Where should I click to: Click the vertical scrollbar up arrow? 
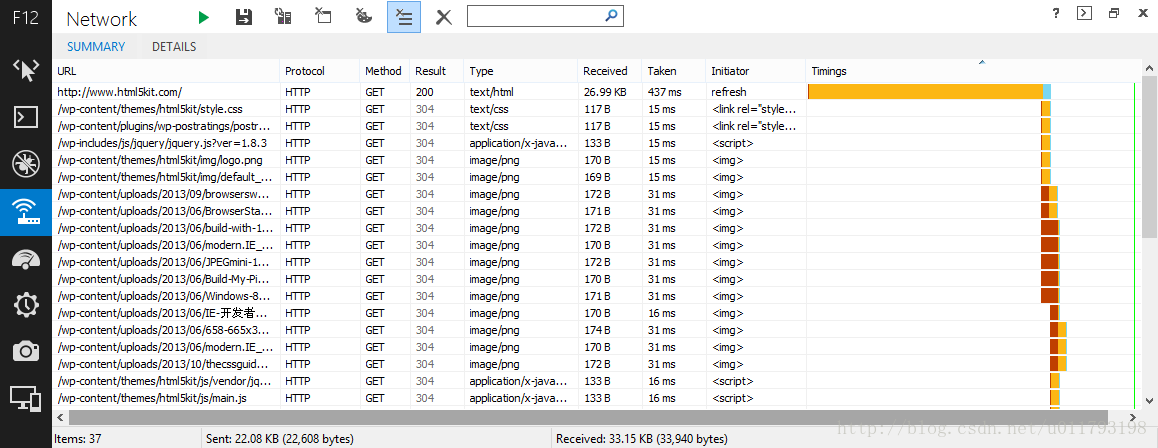tap(1150, 67)
